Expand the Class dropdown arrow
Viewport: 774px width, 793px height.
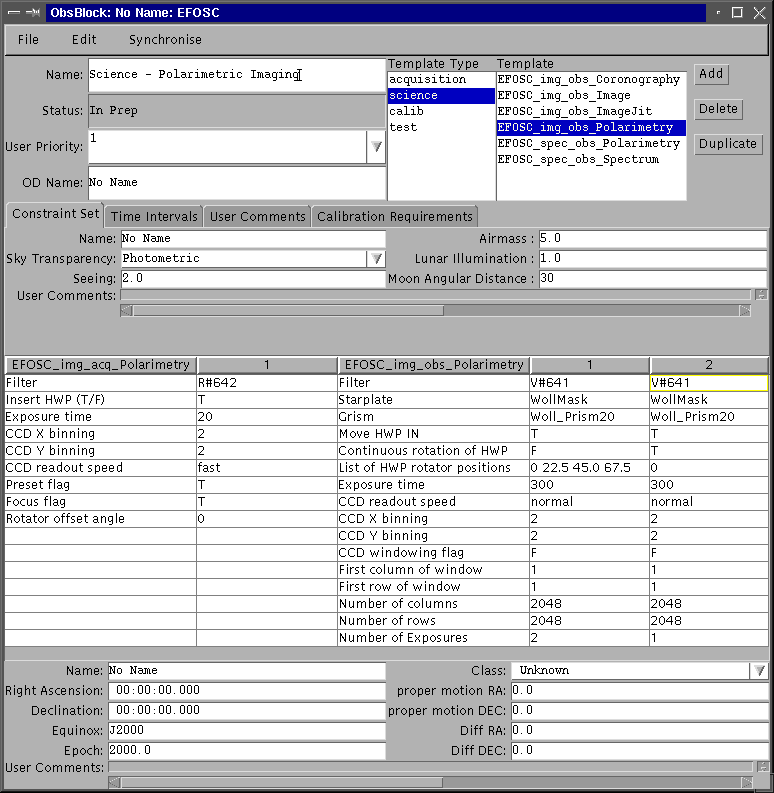(758, 671)
